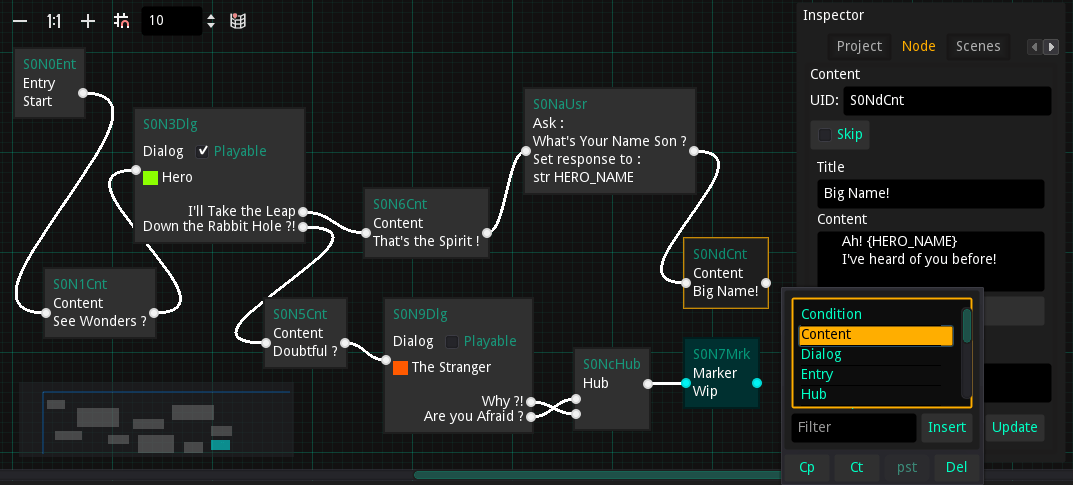Toggle the minimap icon in the toolbar
The height and width of the screenshot is (485, 1073).
237,21
